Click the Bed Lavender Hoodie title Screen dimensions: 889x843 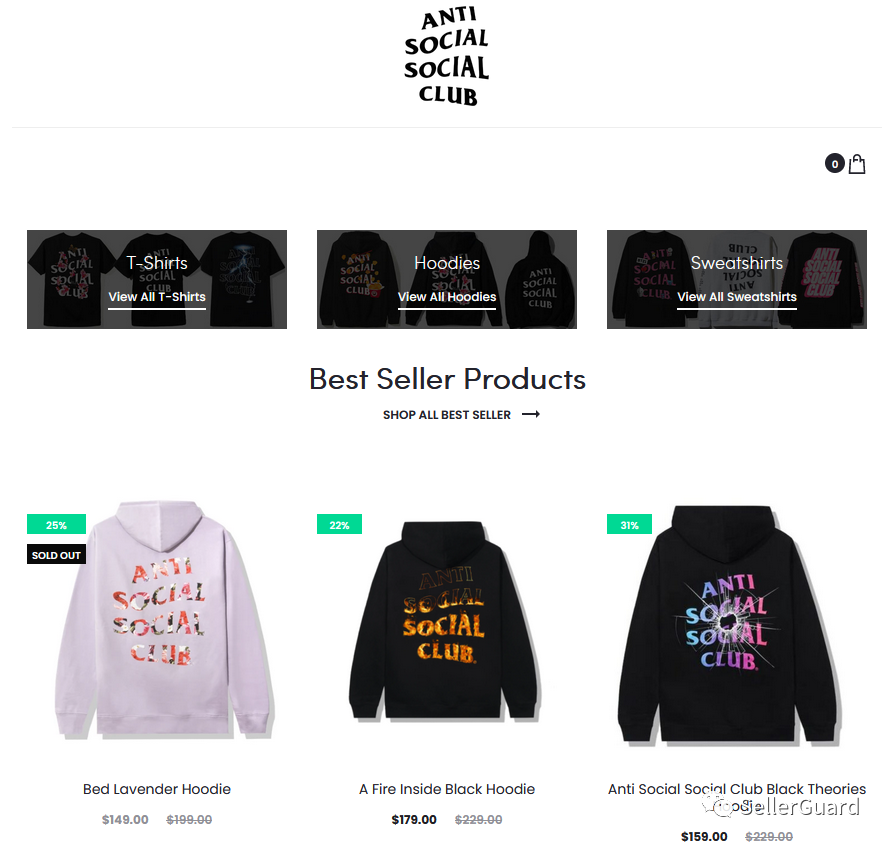coord(157,789)
